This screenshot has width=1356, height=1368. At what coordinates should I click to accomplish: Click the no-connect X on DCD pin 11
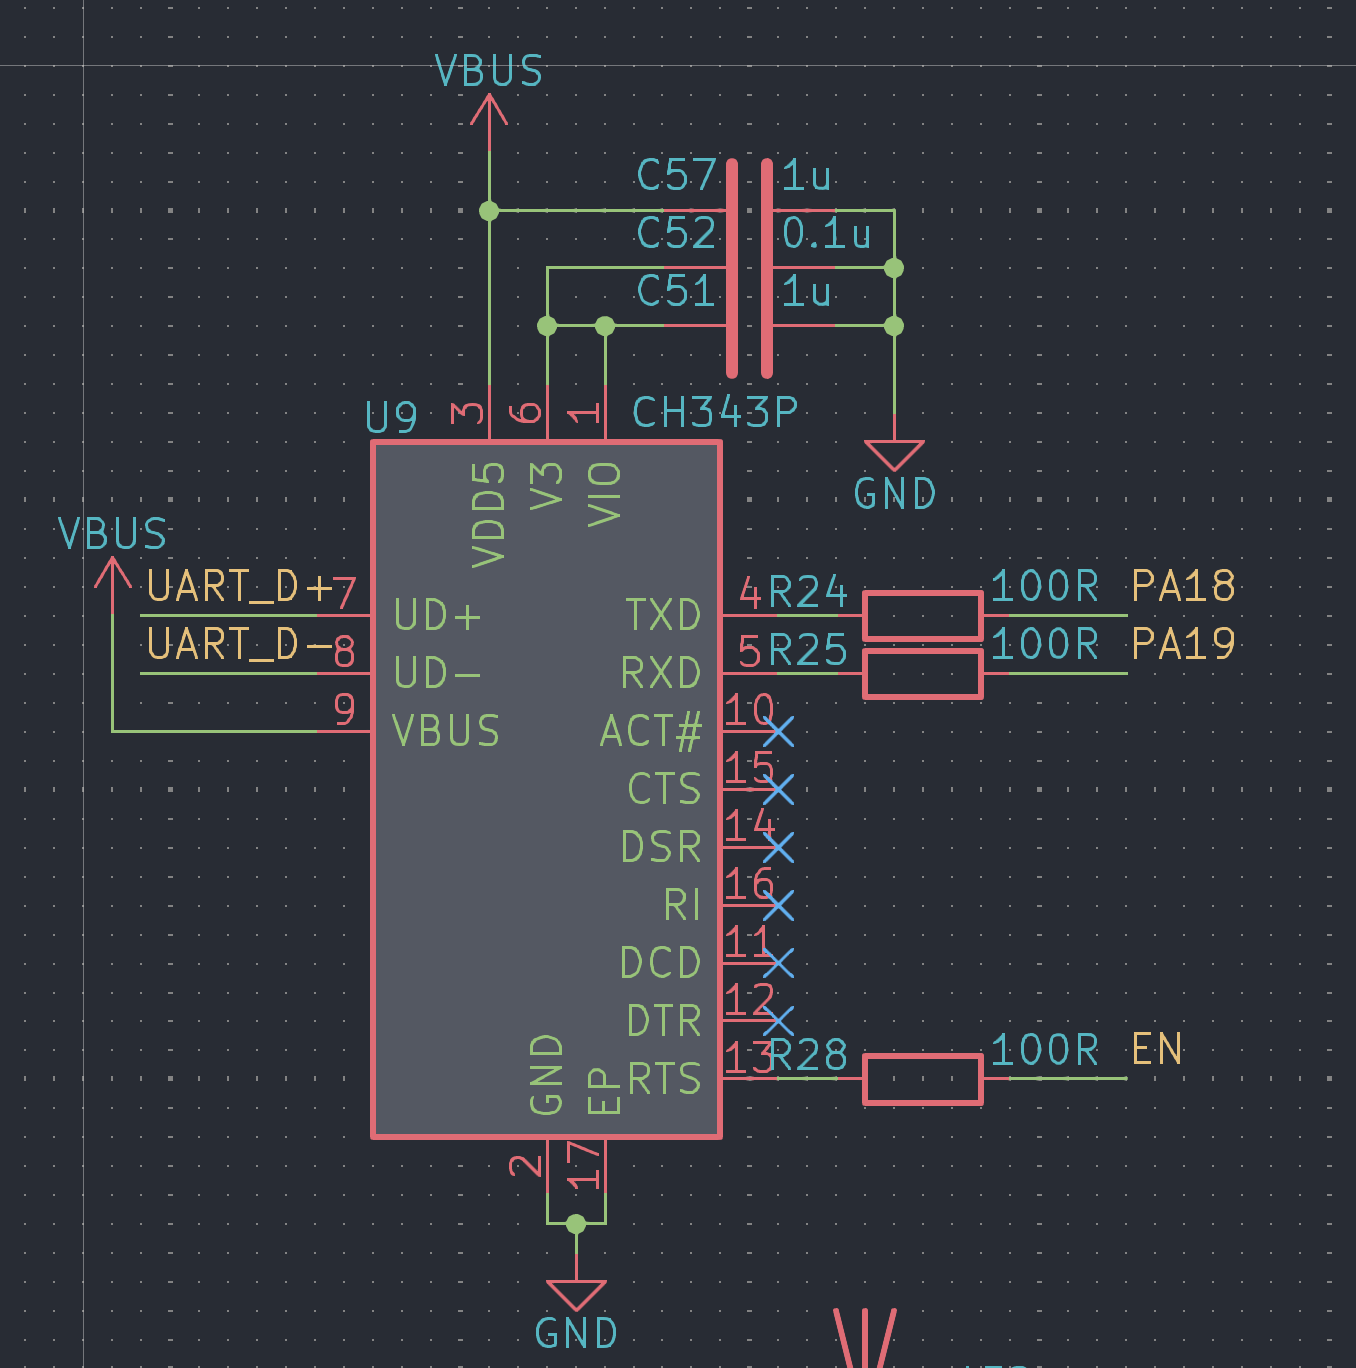[778, 963]
